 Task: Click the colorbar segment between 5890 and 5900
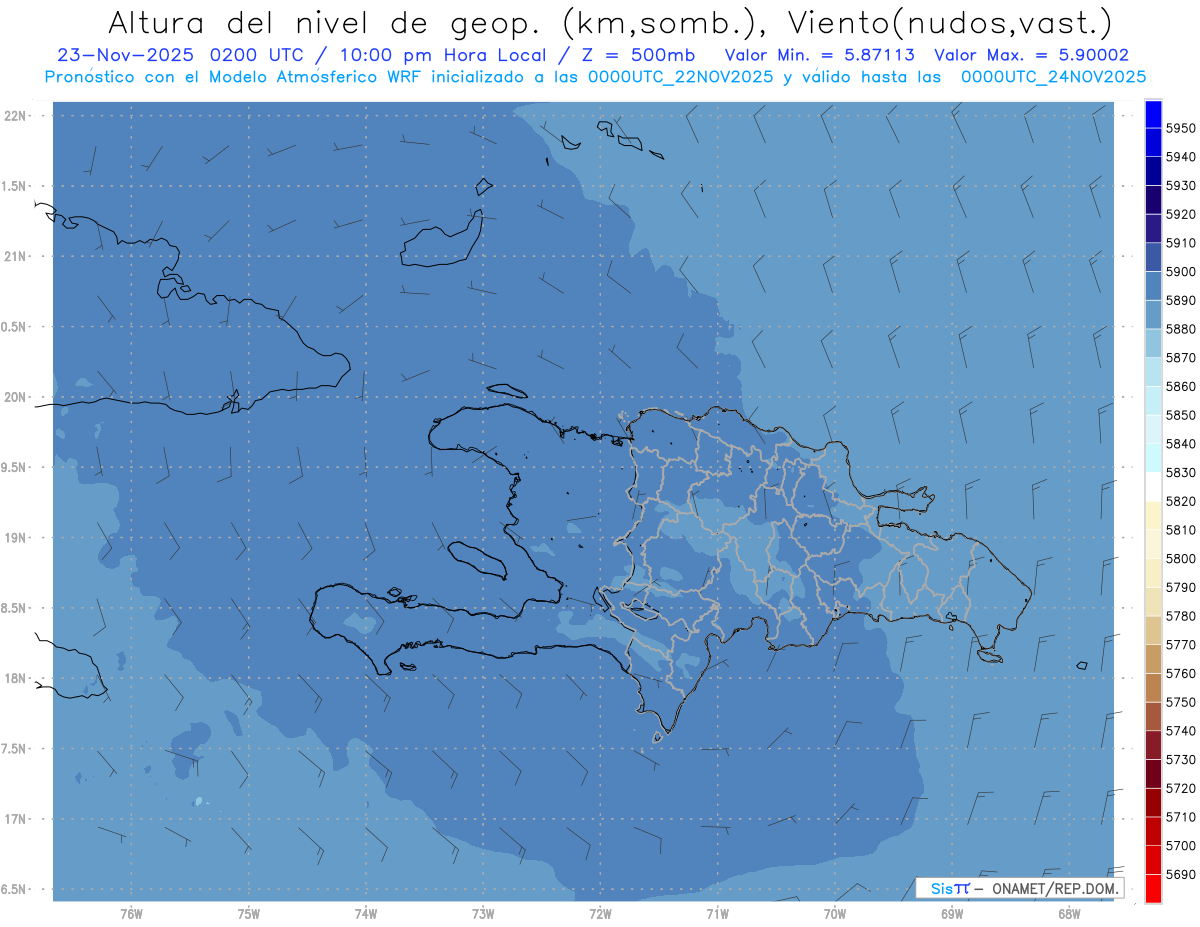(1153, 286)
